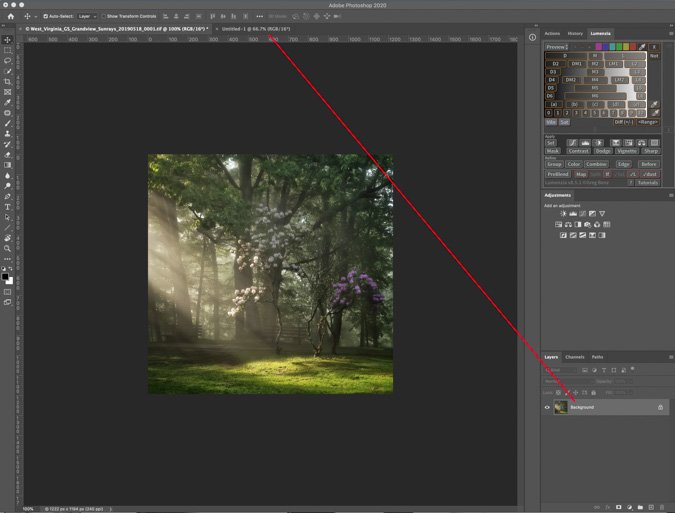
Task: Select the Eyedropper tool in the toolbar
Action: coord(7,102)
